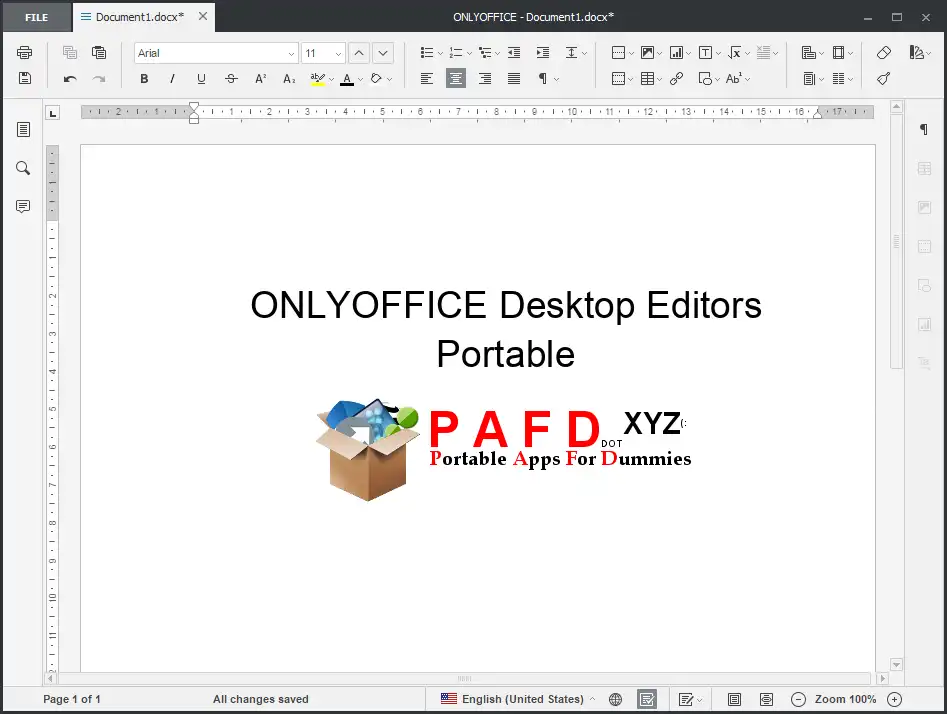This screenshot has width=947, height=714.
Task: Undo the last action
Action: click(70, 79)
